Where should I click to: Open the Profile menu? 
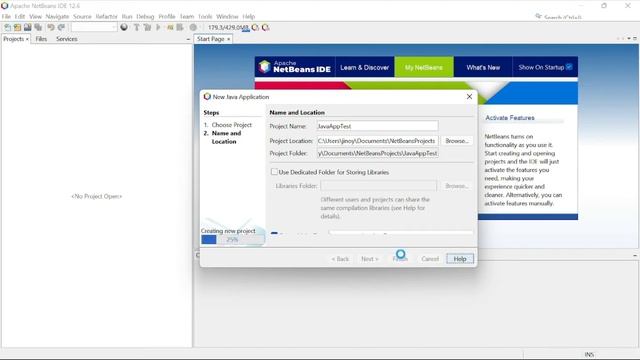point(167,16)
